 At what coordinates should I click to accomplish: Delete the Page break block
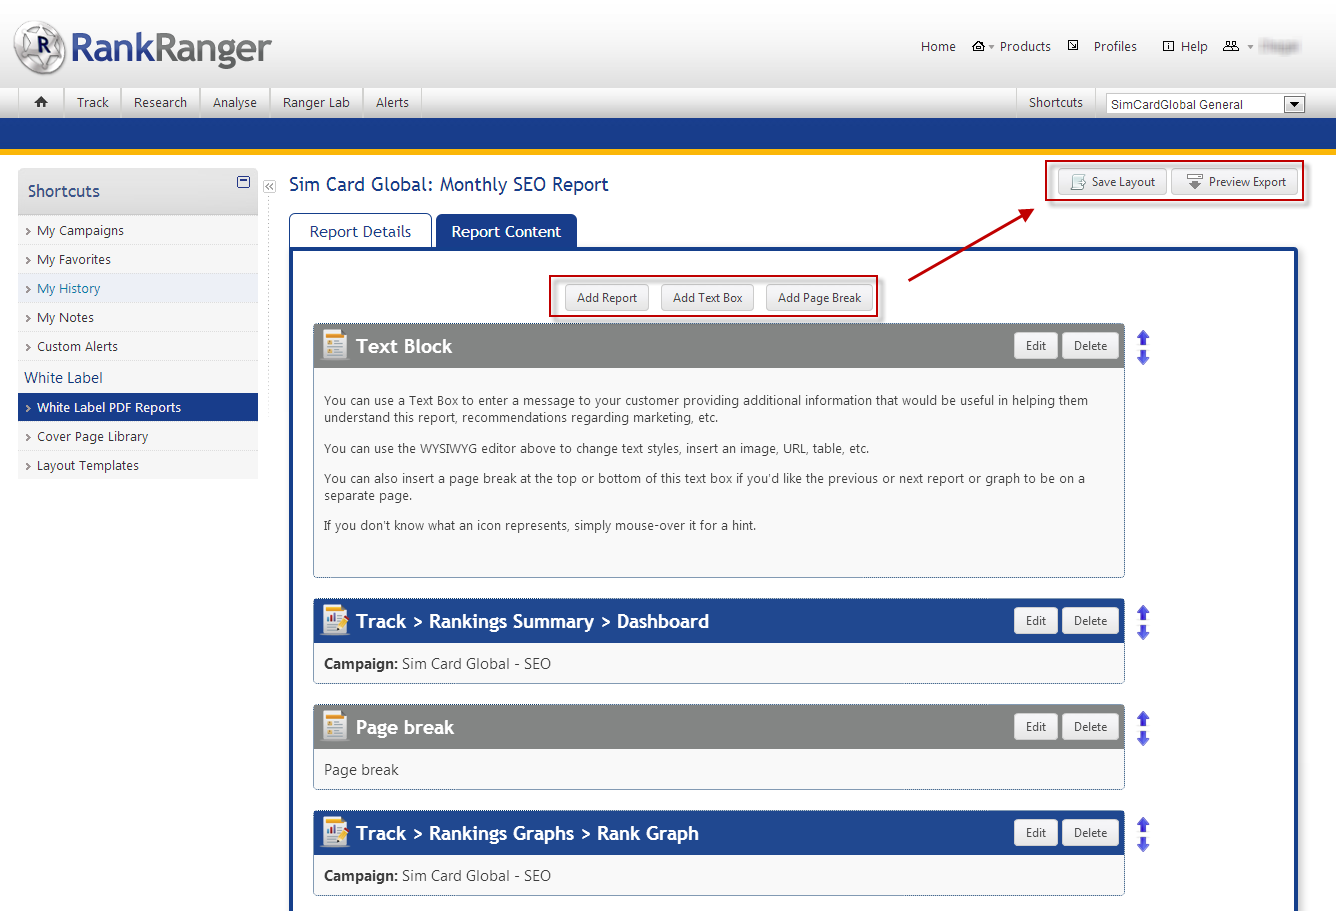point(1090,727)
